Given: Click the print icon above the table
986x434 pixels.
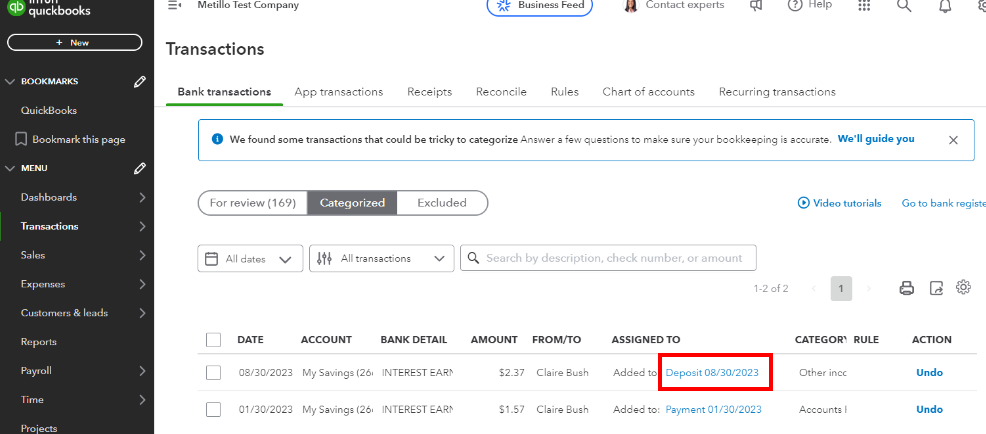Looking at the screenshot, I should point(907,288).
